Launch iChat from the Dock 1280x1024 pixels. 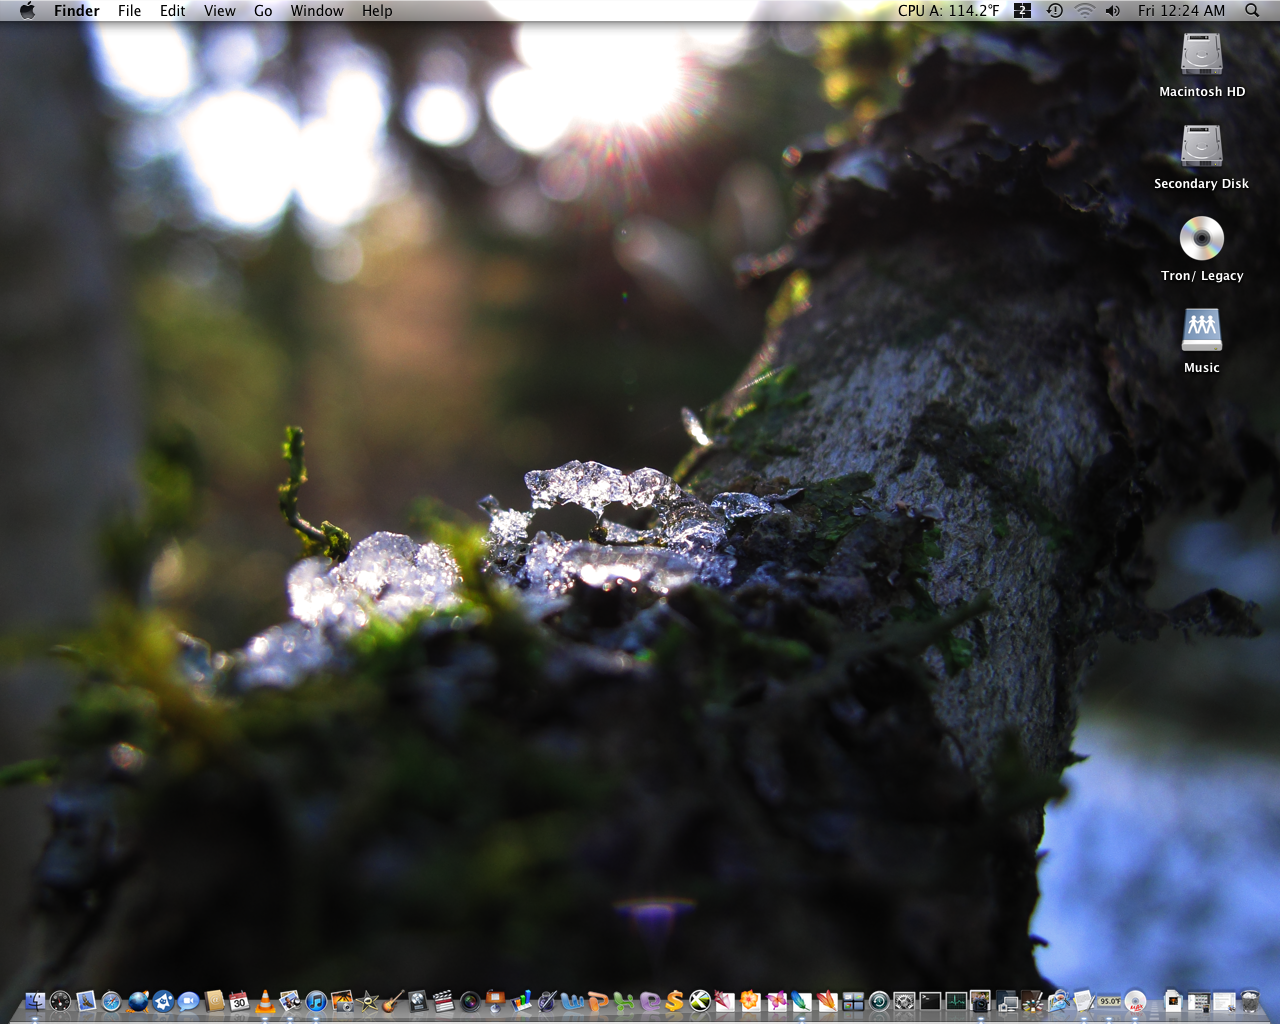pyautogui.click(x=188, y=1001)
